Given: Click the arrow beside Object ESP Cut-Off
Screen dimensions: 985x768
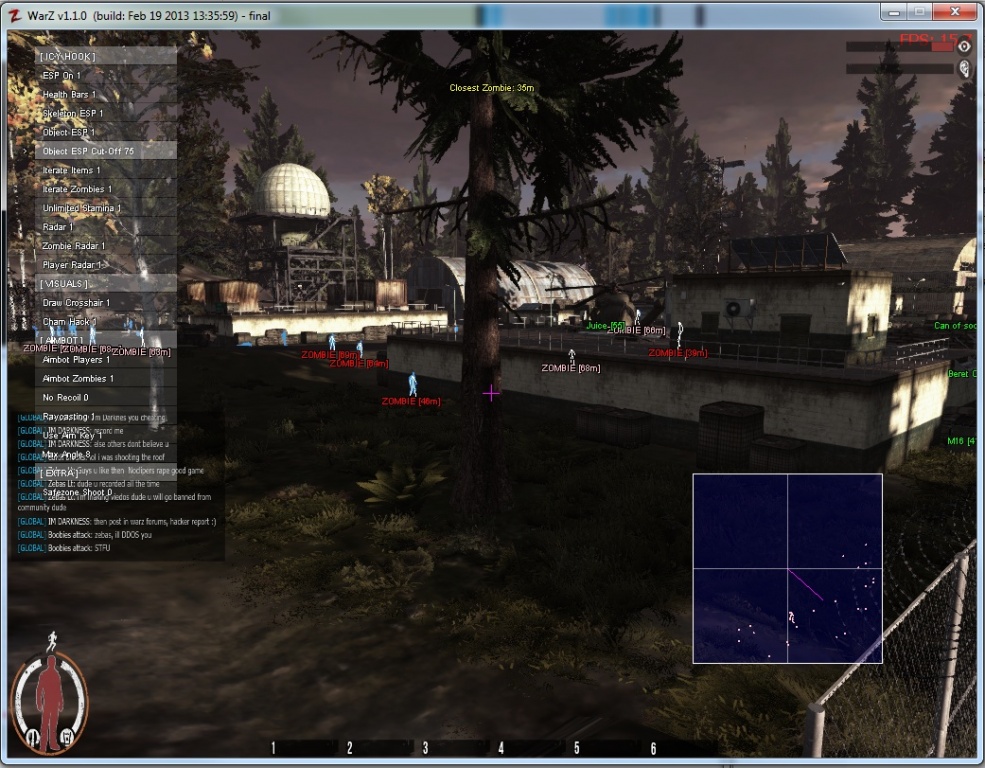Looking at the screenshot, I should (x=24, y=151).
